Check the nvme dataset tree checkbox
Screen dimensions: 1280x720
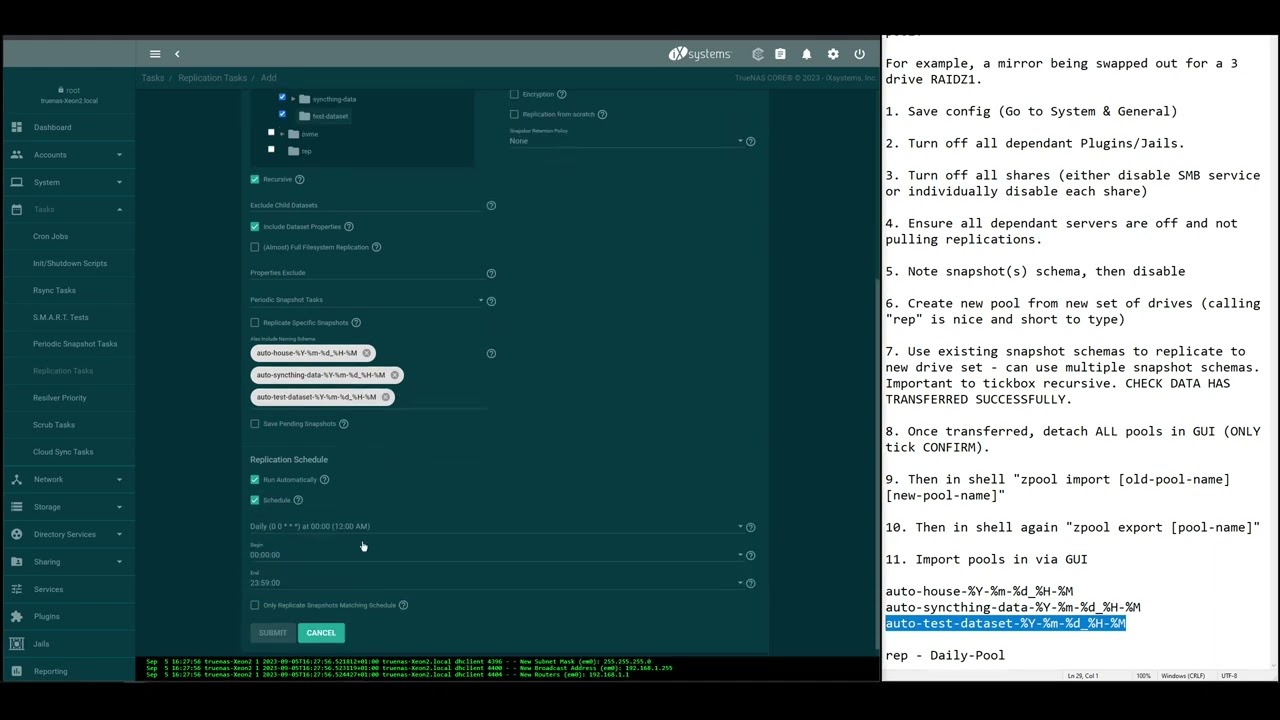coord(271,132)
